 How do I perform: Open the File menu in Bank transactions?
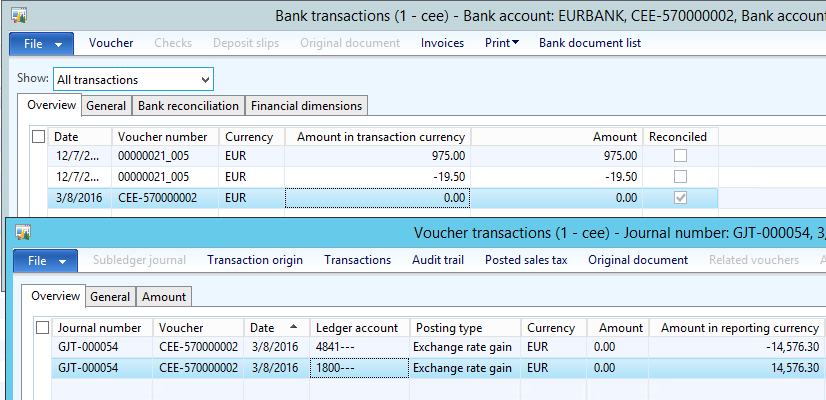[x=41, y=43]
